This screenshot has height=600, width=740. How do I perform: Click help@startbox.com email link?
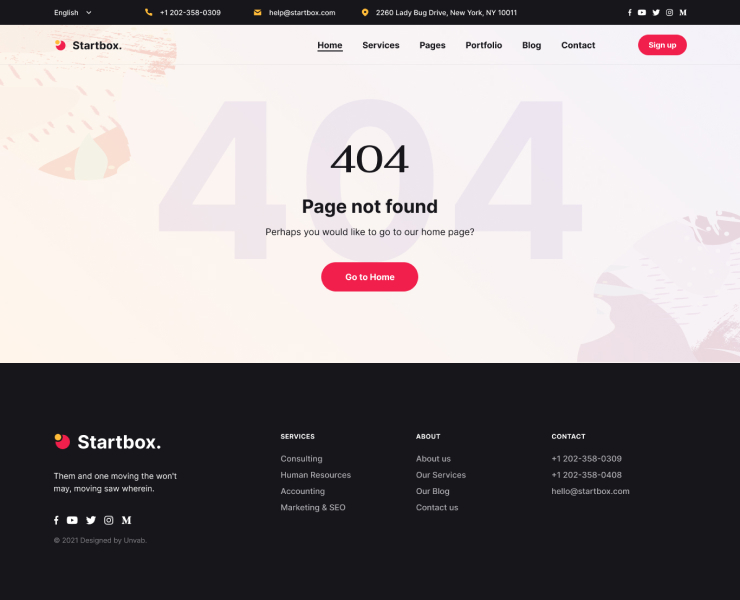(x=302, y=13)
